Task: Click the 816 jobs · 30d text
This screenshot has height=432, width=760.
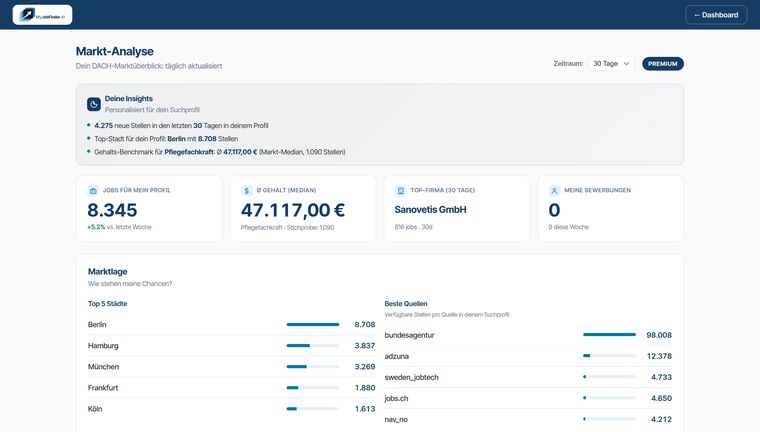Action: click(x=413, y=227)
